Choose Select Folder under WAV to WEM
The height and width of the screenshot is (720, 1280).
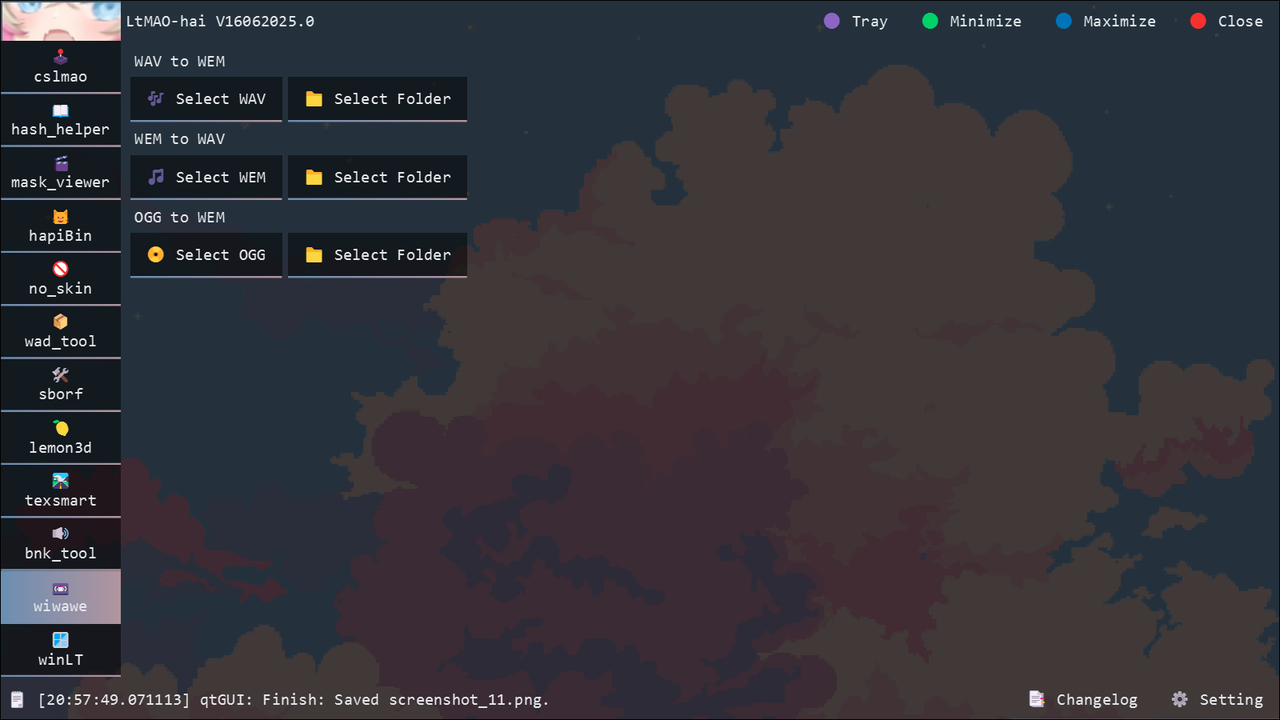[x=377, y=99]
